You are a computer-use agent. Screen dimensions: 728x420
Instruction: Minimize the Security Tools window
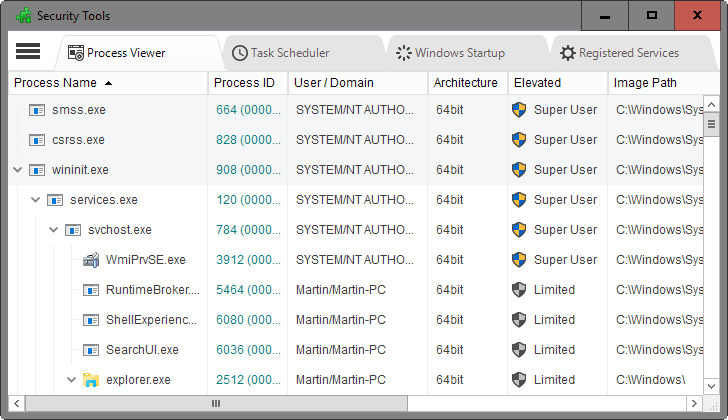[x=604, y=16]
